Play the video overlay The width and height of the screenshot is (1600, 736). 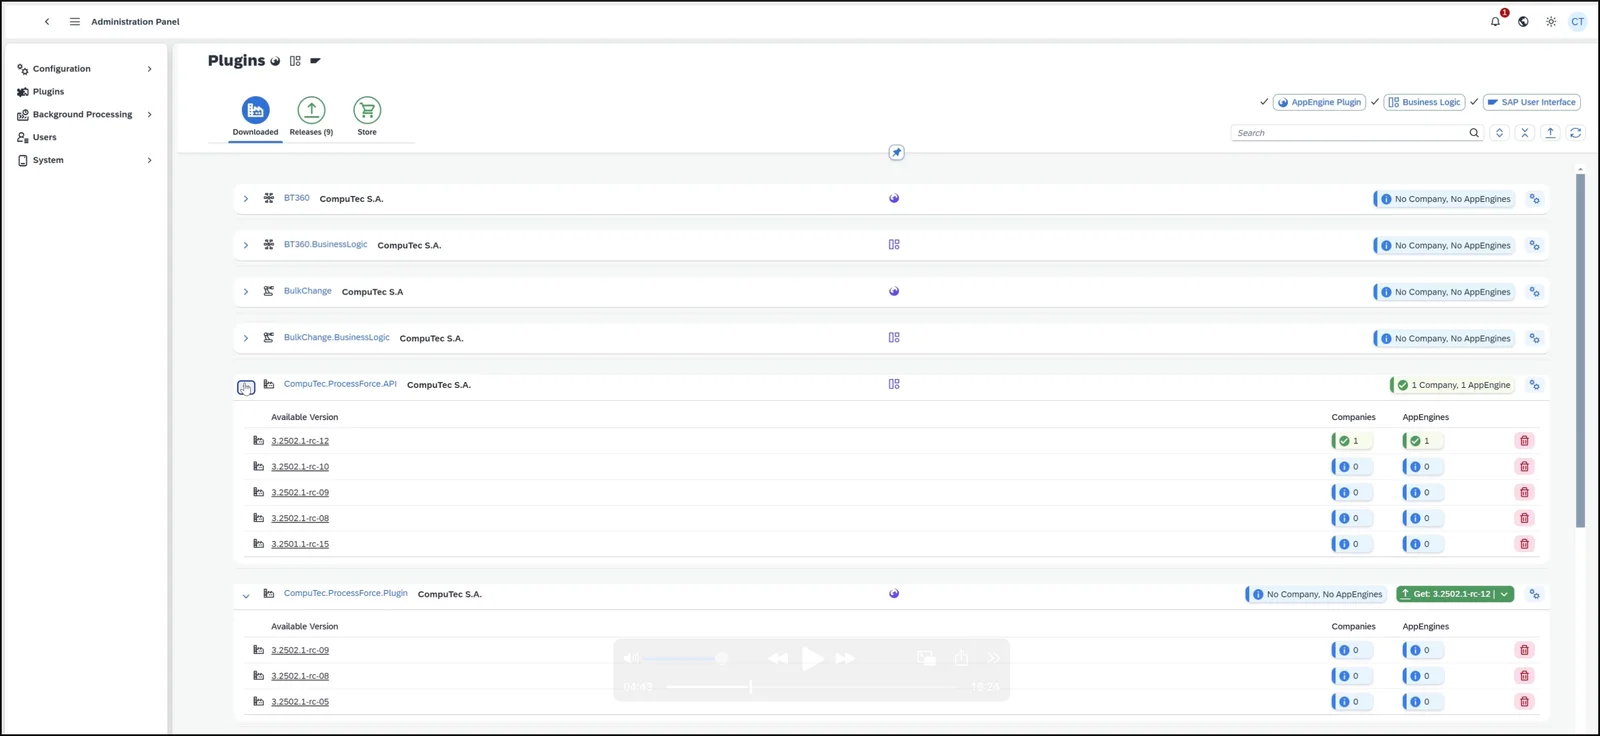(x=812, y=658)
